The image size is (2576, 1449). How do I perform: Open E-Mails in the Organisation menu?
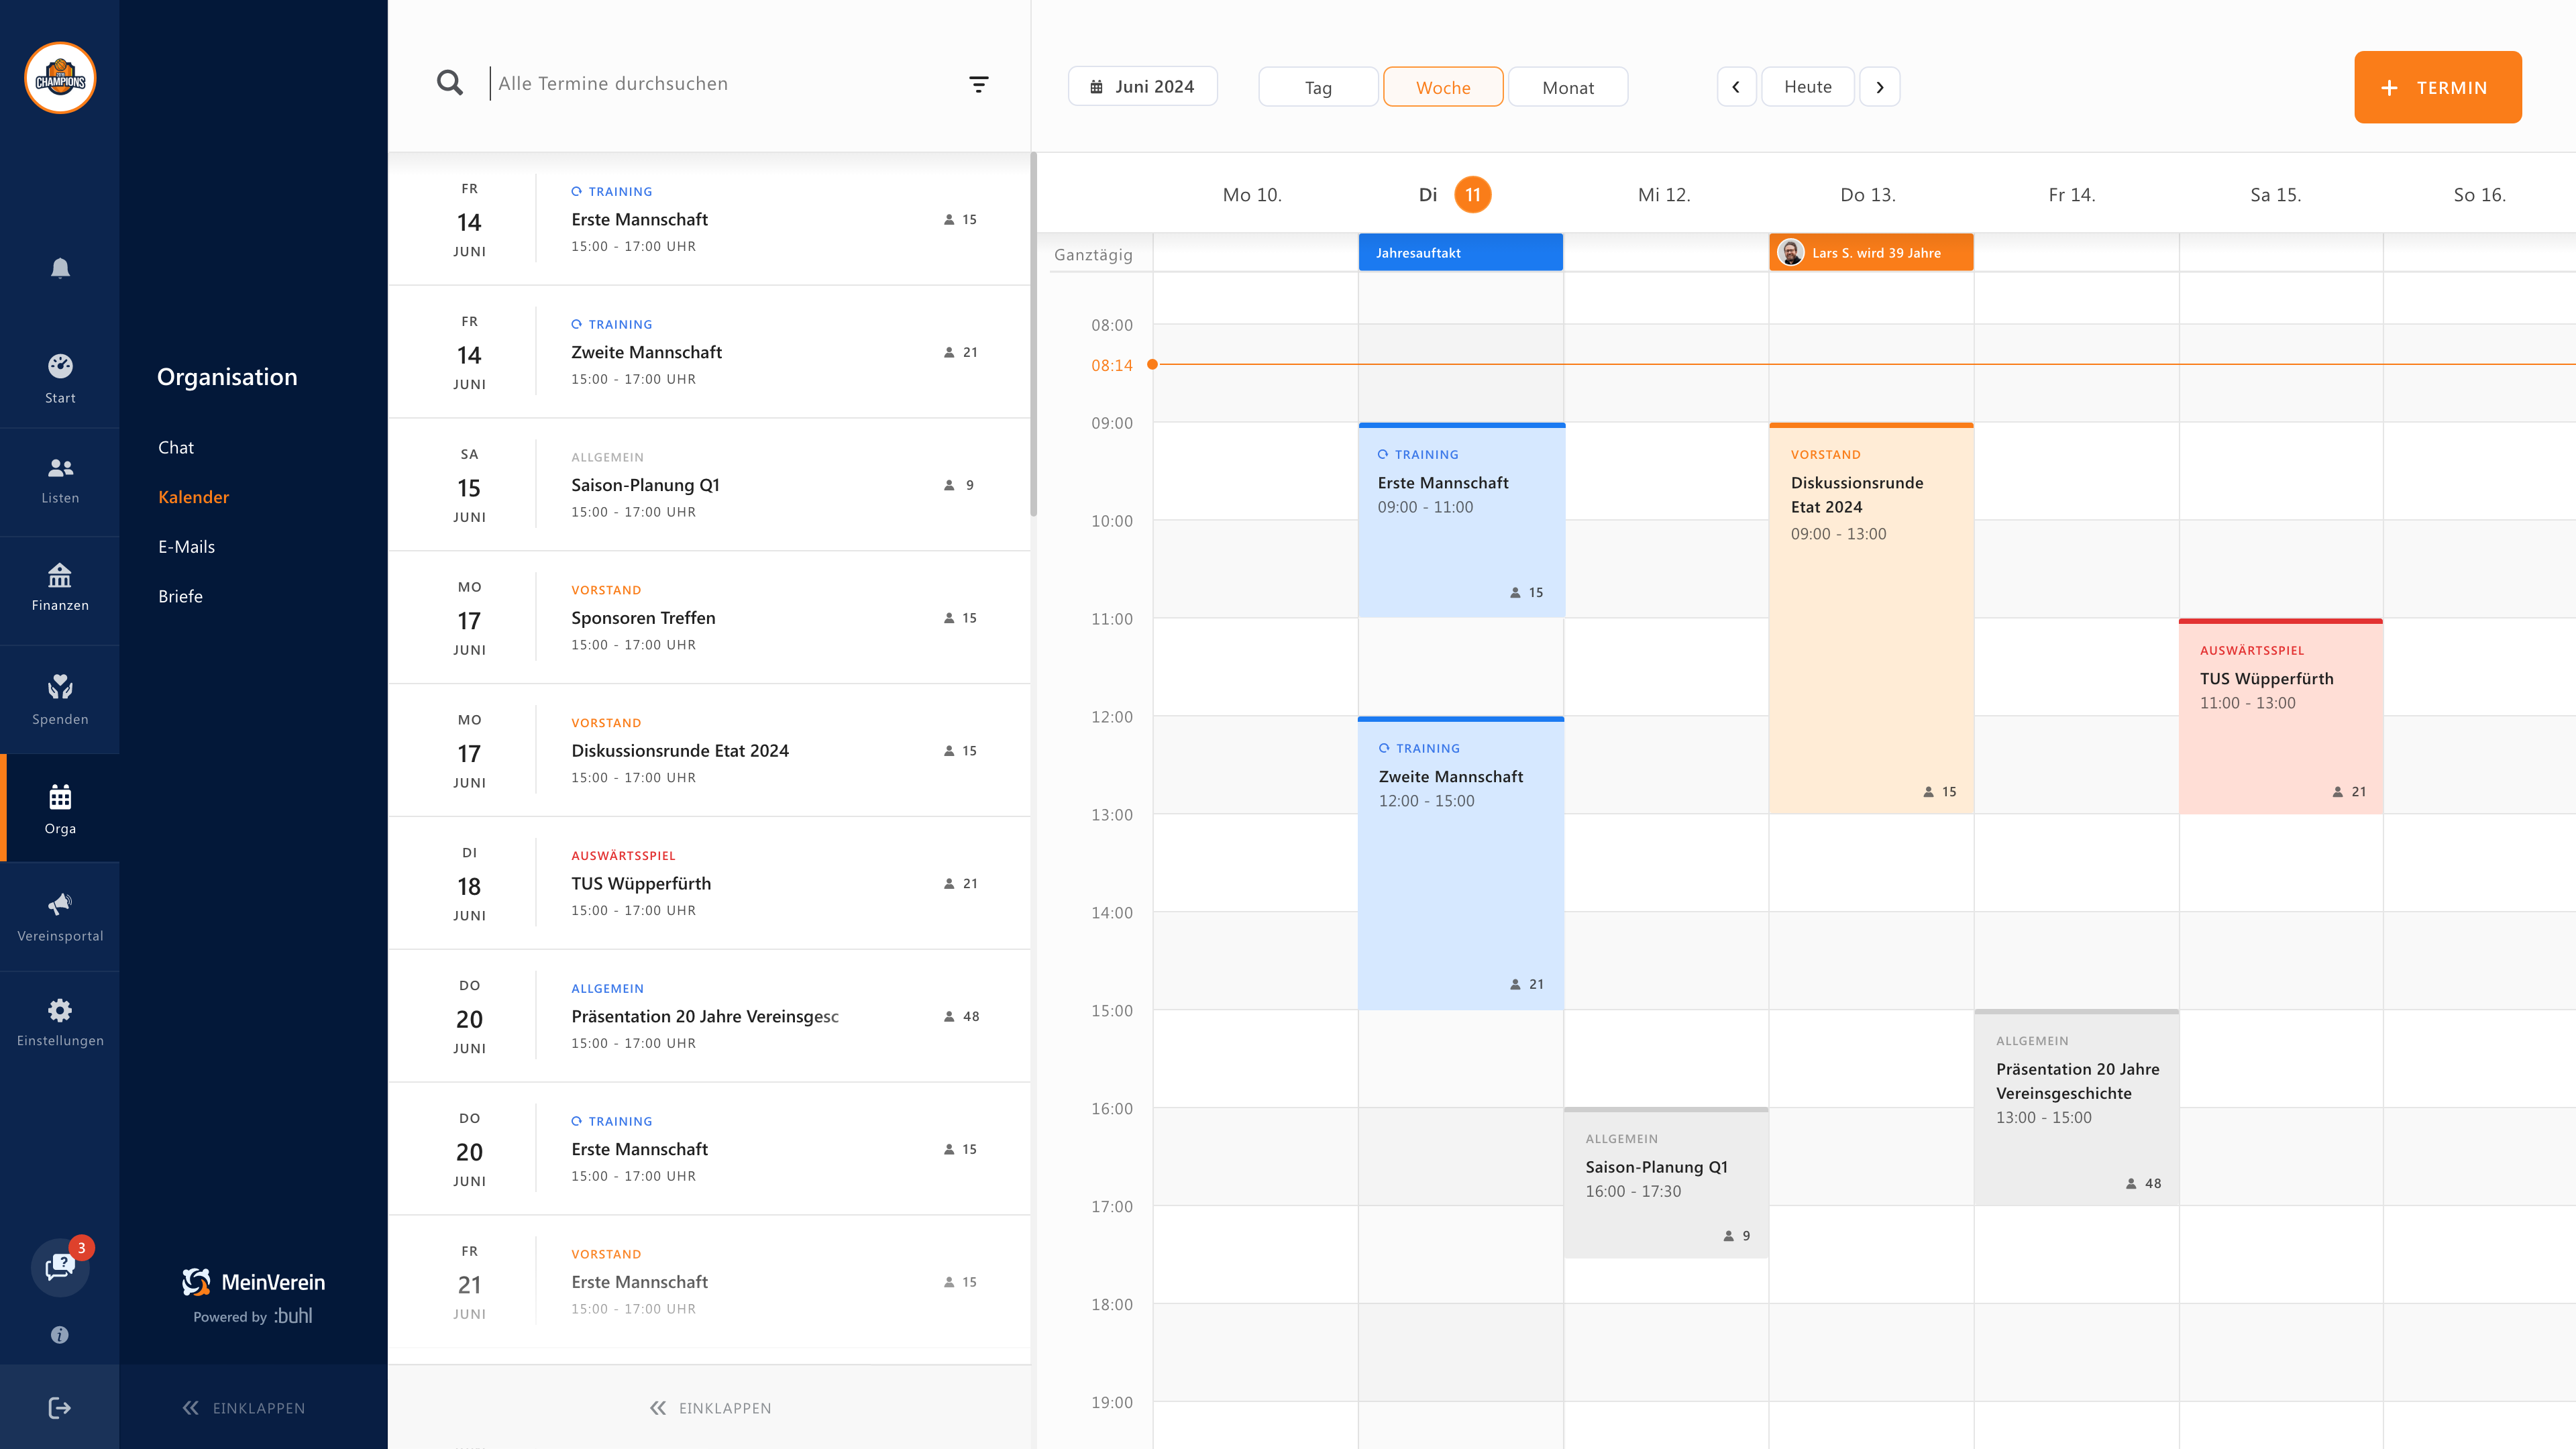pyautogui.click(x=186, y=547)
